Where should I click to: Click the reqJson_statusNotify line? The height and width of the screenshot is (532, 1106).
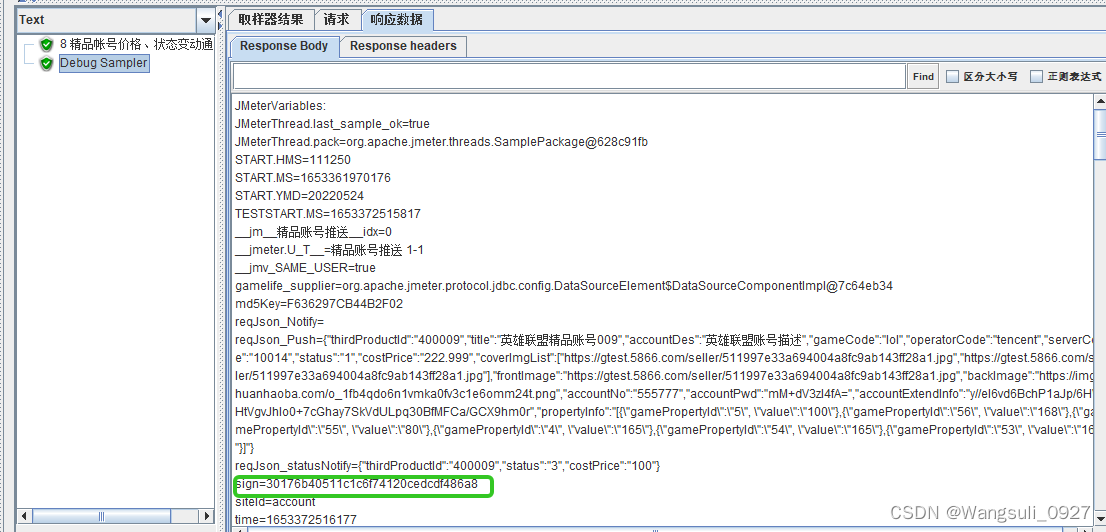447,466
